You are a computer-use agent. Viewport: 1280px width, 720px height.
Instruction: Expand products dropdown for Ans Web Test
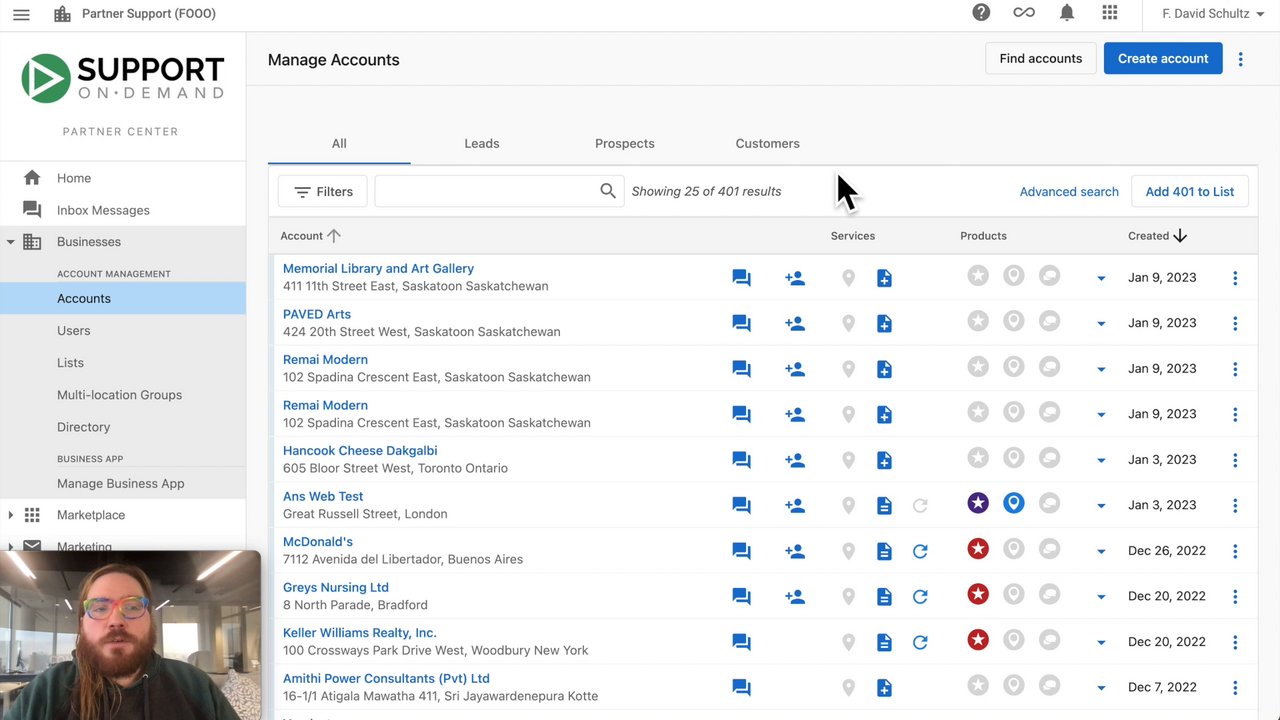point(1101,506)
